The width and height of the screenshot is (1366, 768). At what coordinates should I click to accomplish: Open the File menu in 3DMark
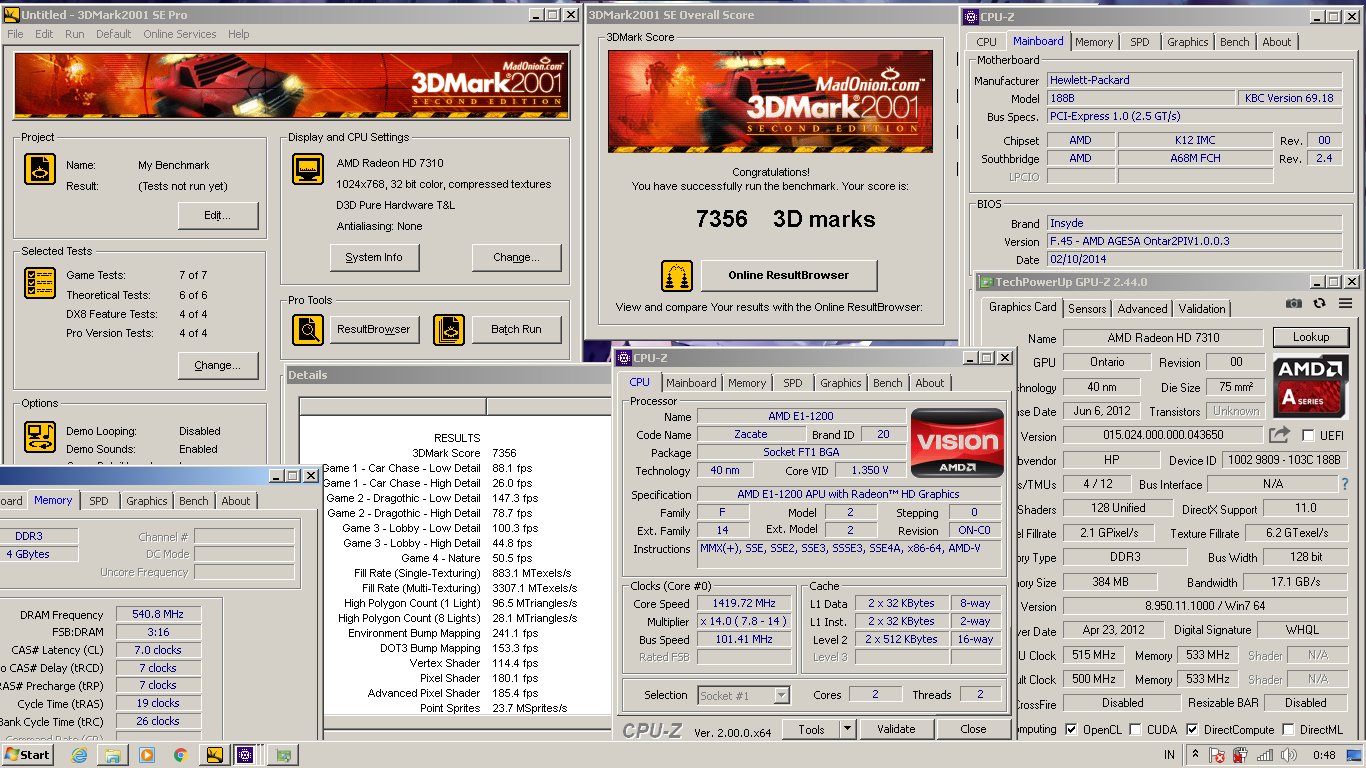click(15, 34)
